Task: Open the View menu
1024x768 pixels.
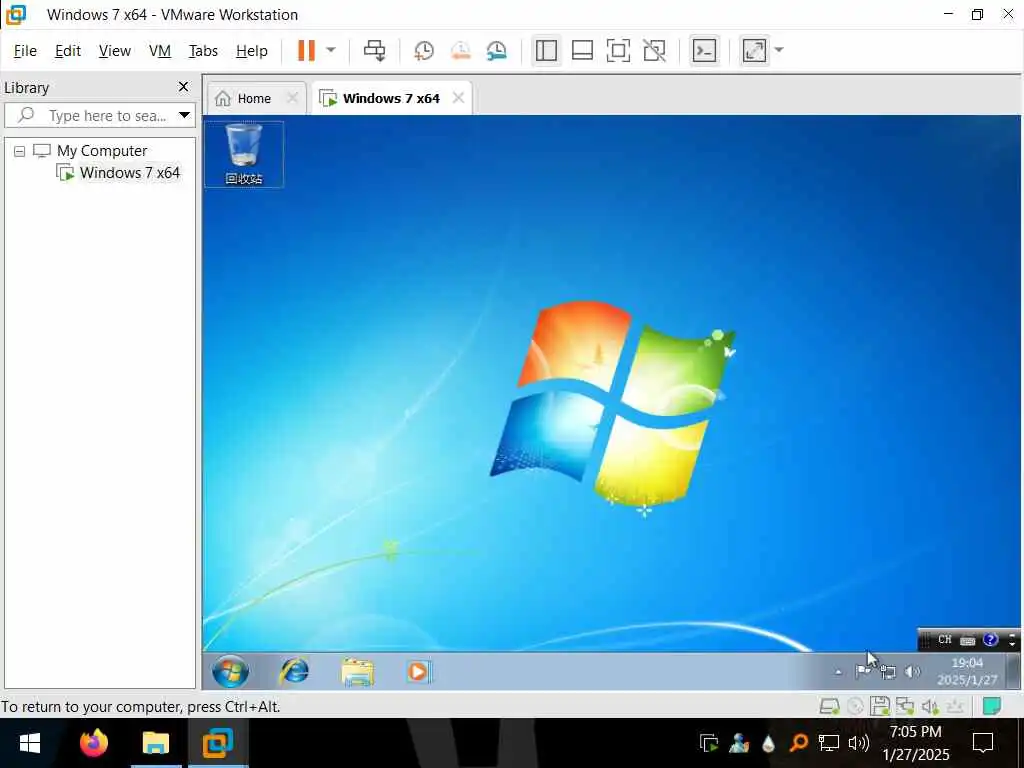Action: (x=115, y=51)
